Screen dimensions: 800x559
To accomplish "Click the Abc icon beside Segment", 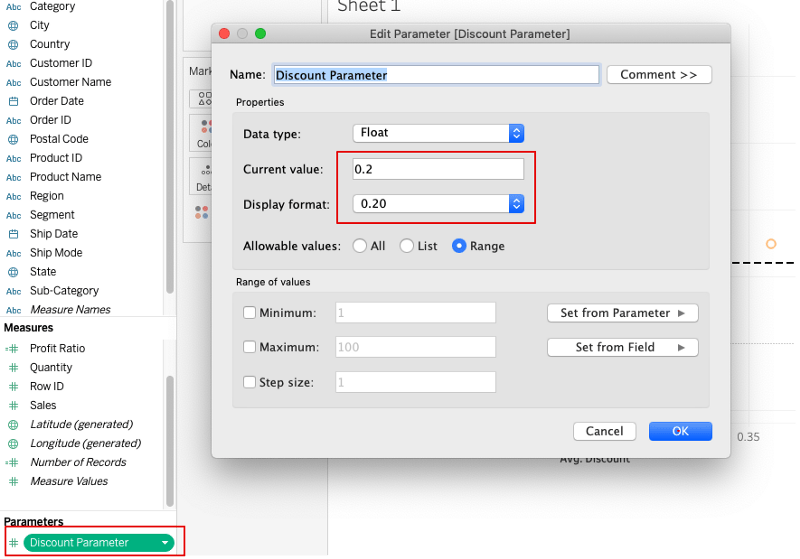I will (x=14, y=215).
